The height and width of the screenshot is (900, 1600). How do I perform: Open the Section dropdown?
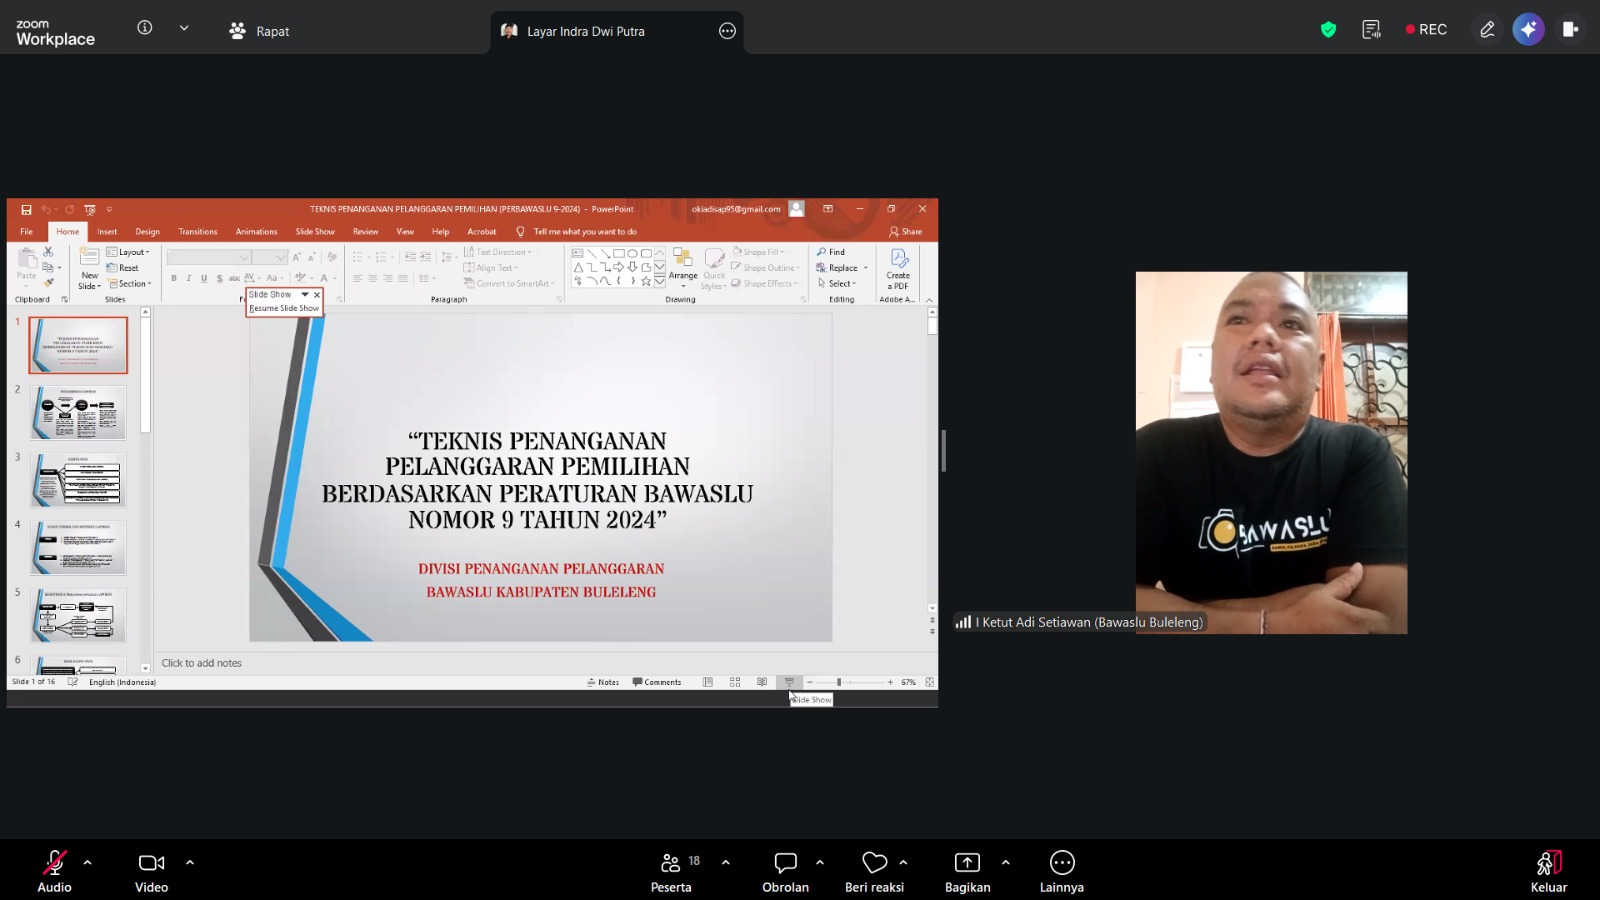pyautogui.click(x=130, y=284)
